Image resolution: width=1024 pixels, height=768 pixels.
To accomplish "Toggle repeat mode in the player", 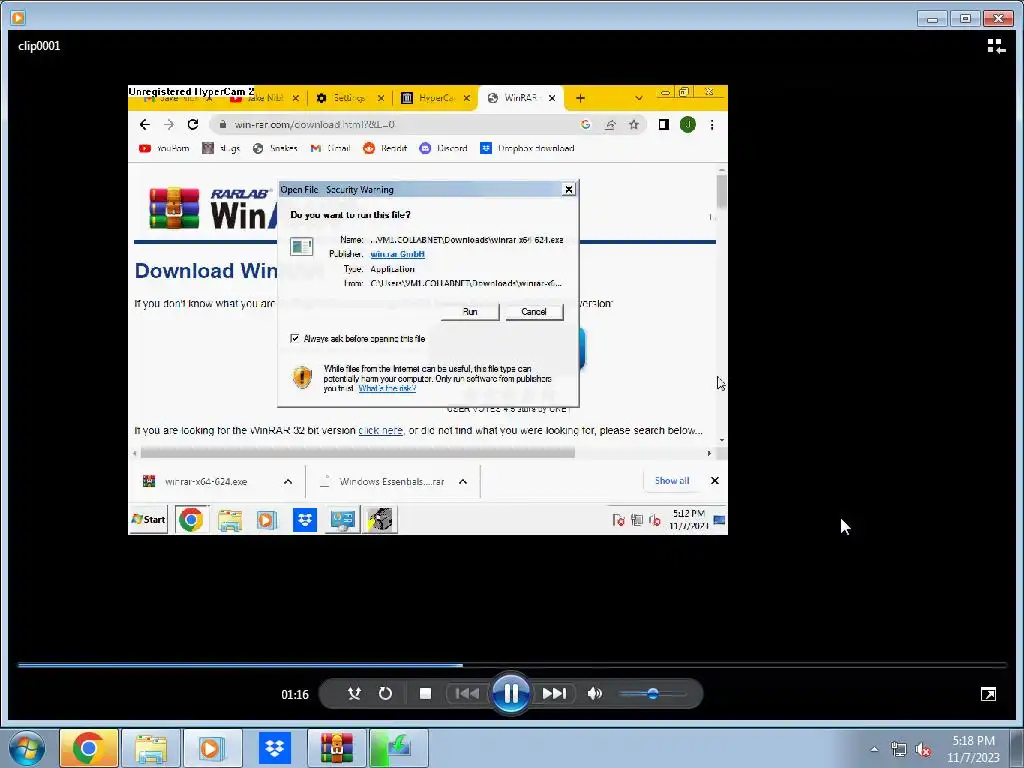I will pos(385,694).
